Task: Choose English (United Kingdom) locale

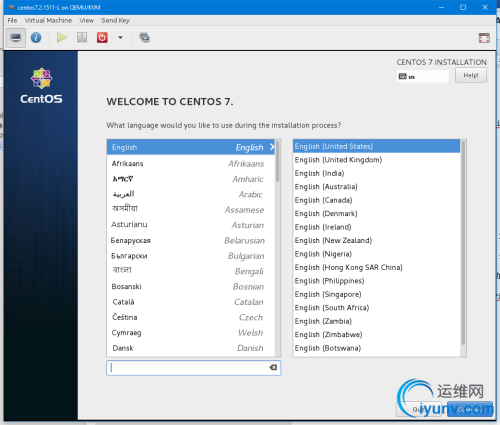Action: 377,160
